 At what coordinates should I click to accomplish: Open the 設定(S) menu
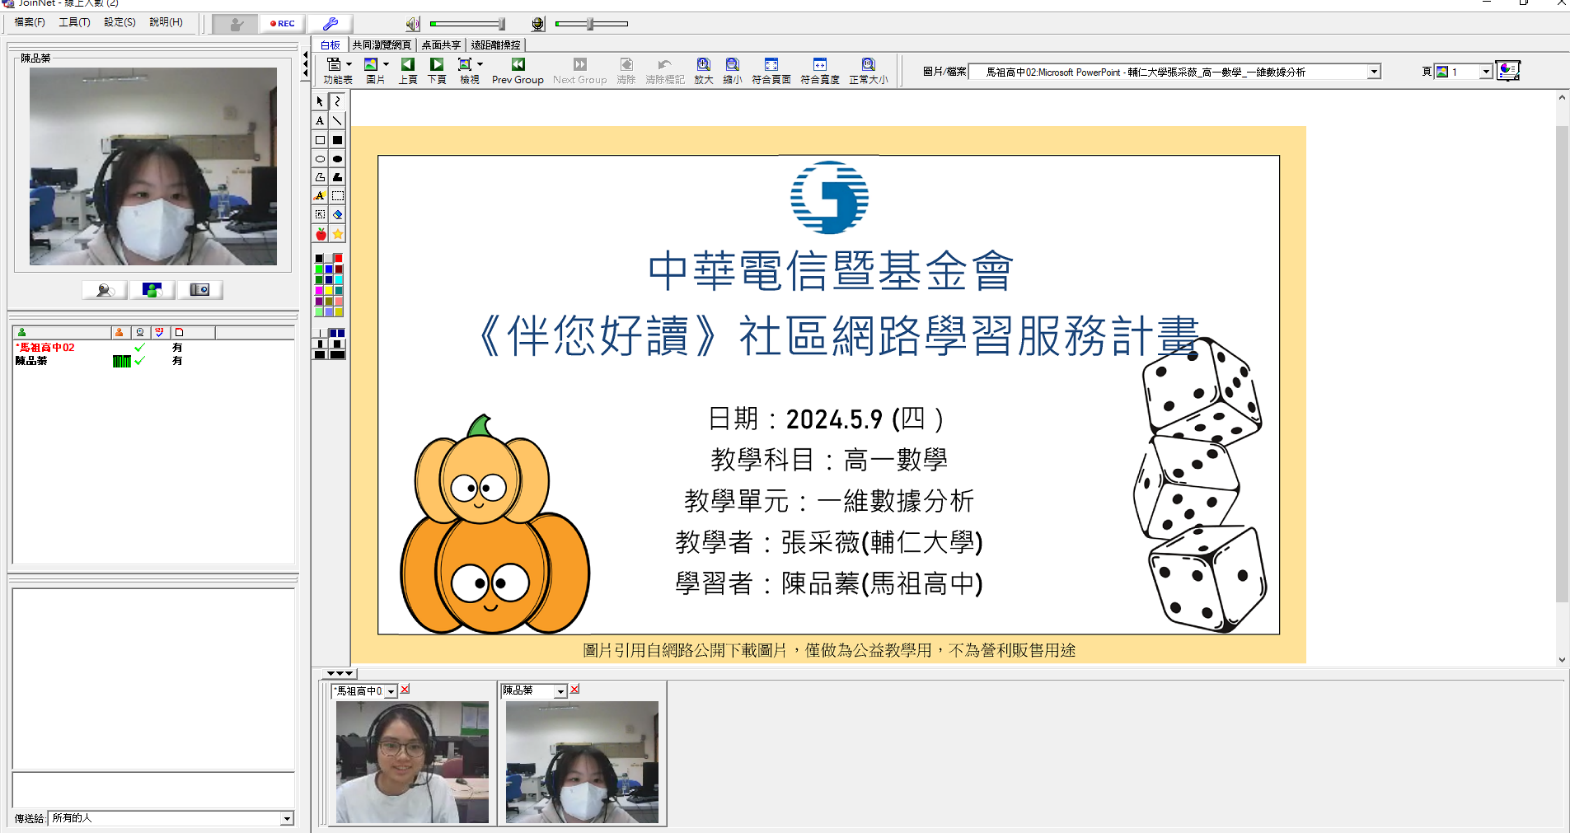[120, 22]
